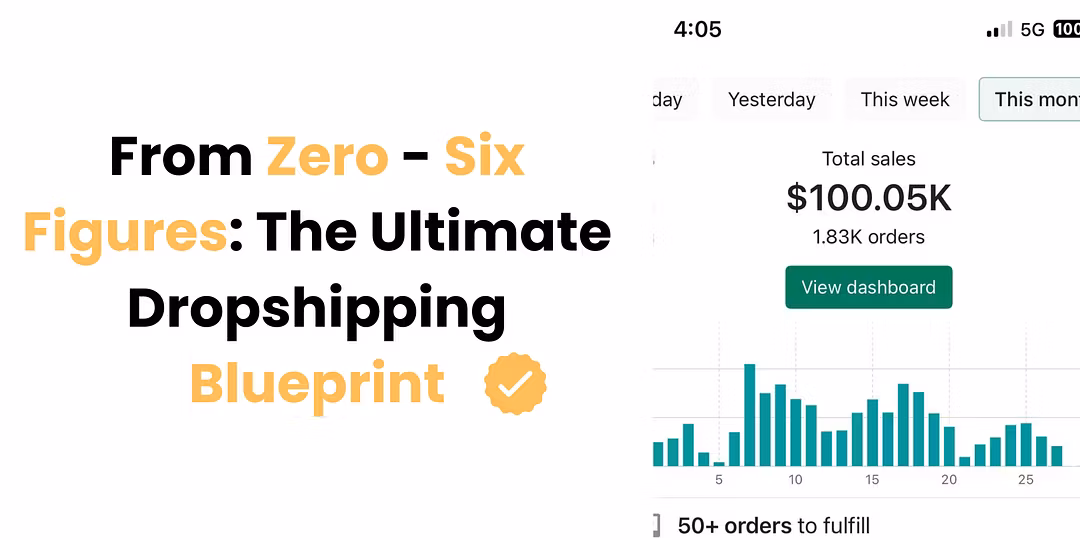Image resolution: width=1080 pixels, height=540 pixels.
Task: Tap the battery level indicator
Action: 1066,30
